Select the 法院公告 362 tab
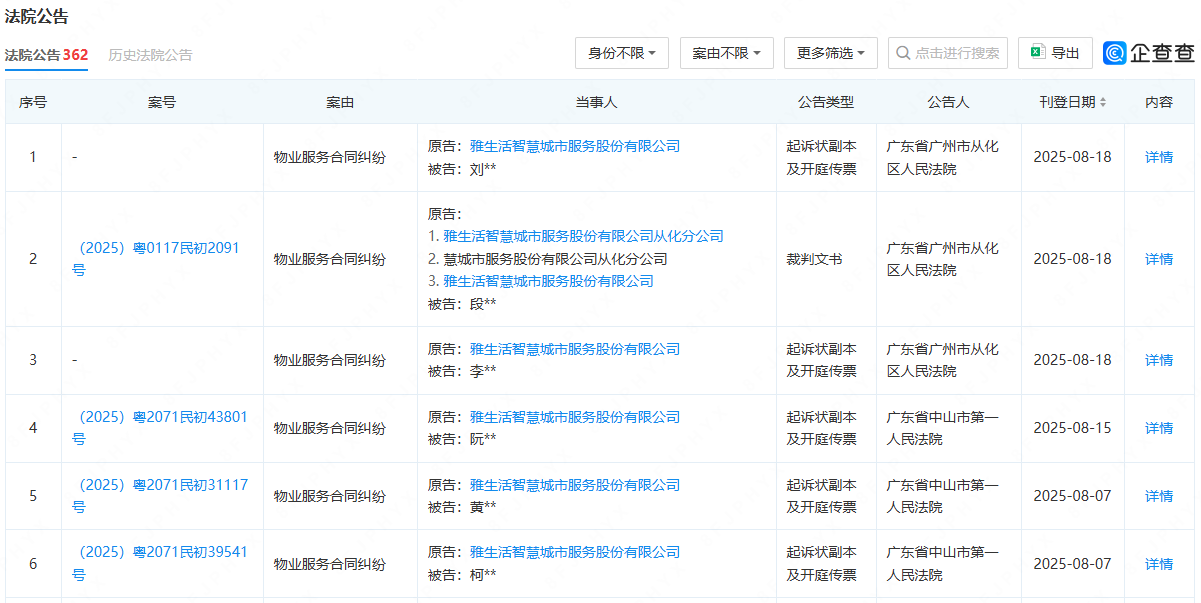Viewport: 1201px width, 603px height. 46,55
